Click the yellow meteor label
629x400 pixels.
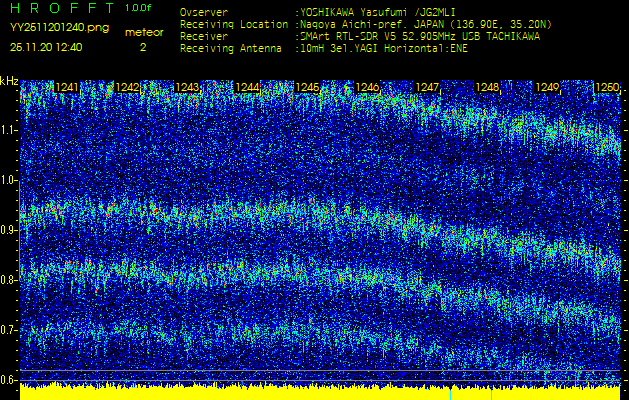143,32
